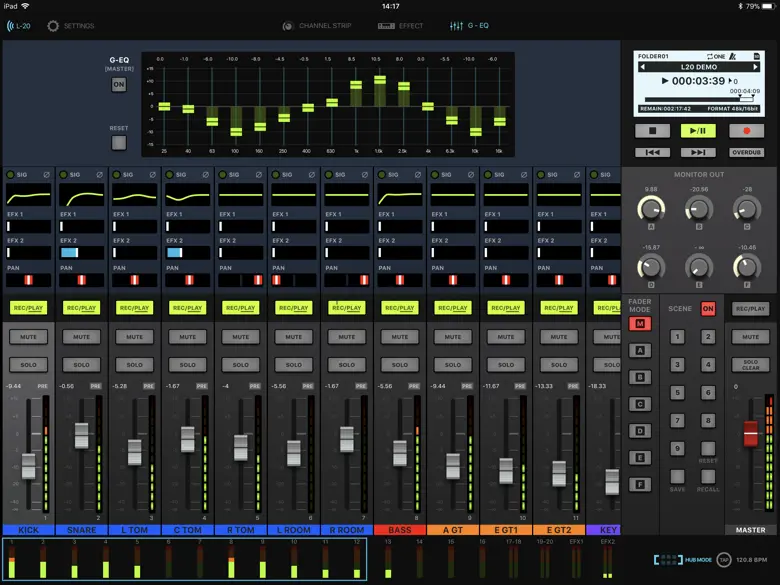
Task: Skip to next track with fast-forward button
Action: click(698, 152)
